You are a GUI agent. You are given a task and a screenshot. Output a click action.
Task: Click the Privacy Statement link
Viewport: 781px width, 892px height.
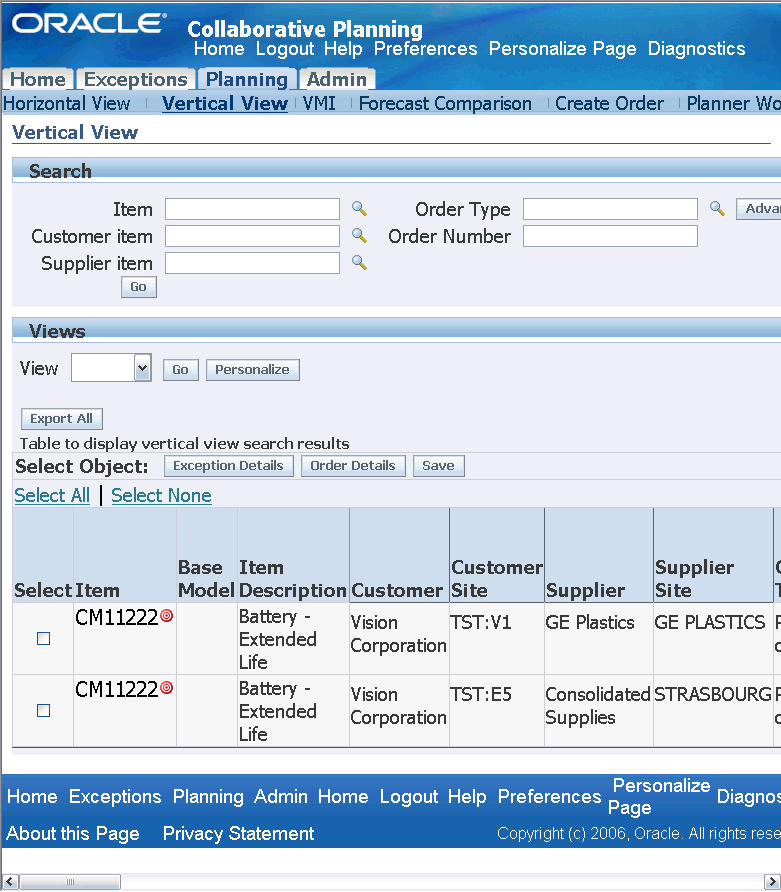238,833
